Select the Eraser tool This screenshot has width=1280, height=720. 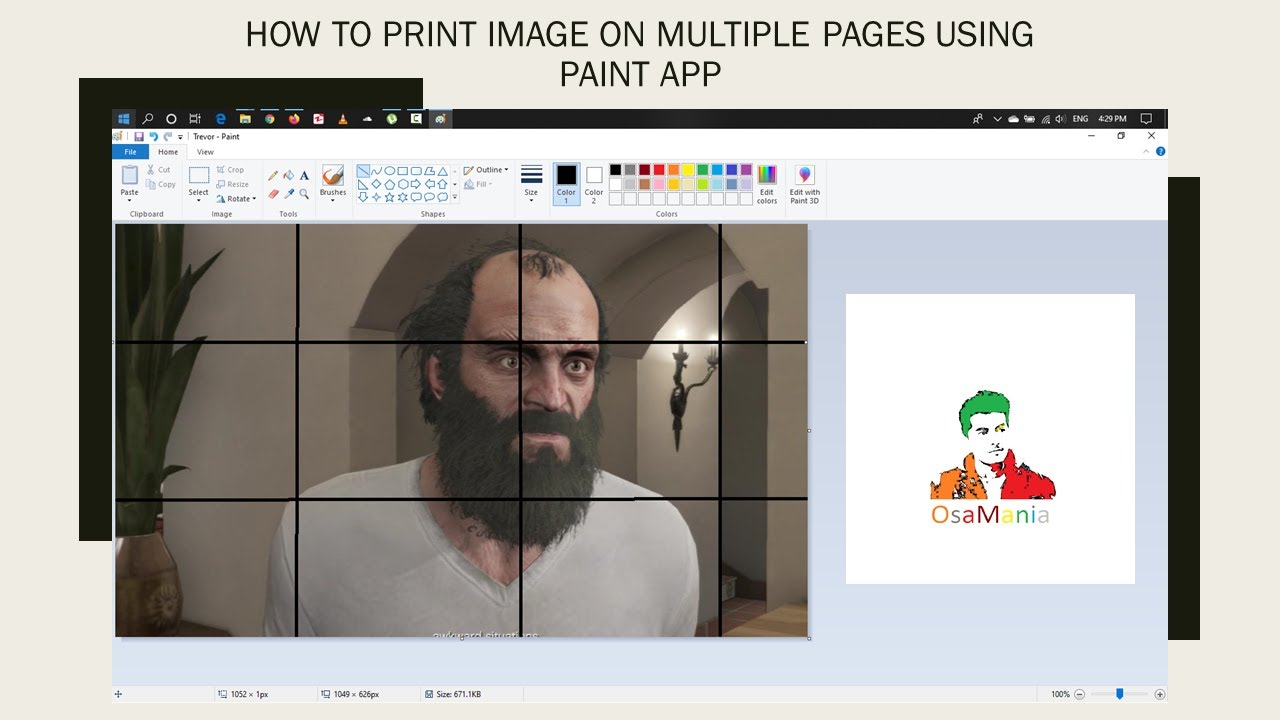point(273,194)
